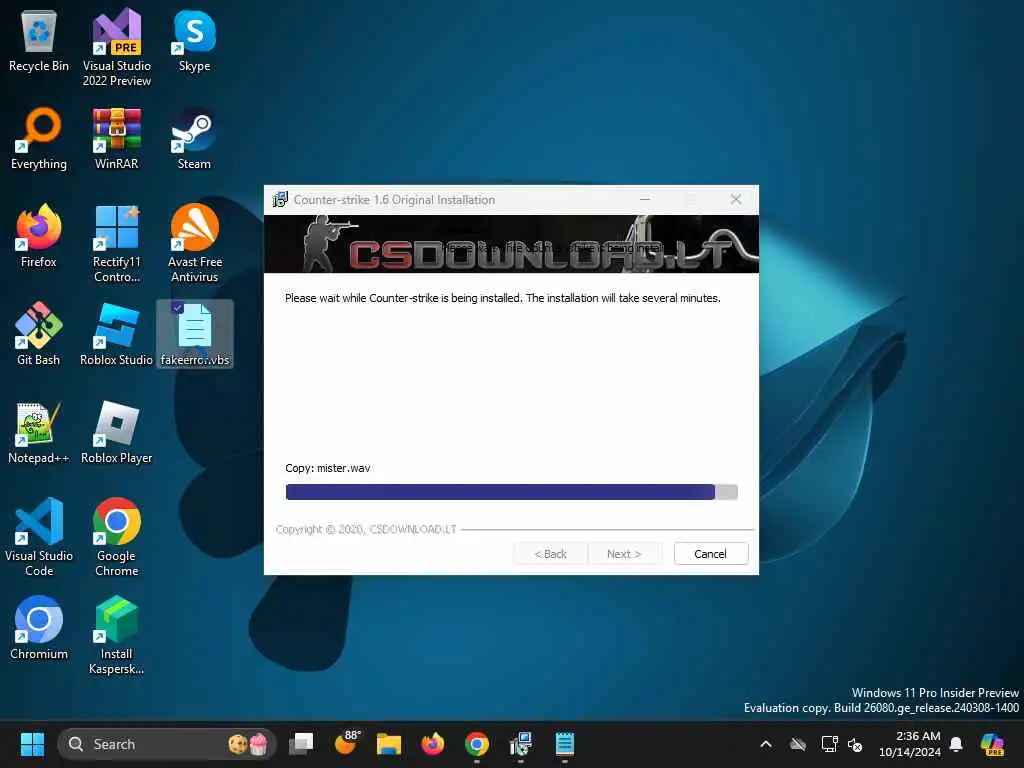Image resolution: width=1024 pixels, height=768 pixels.
Task: Minimize the Counter-strike installer window
Action: point(645,199)
